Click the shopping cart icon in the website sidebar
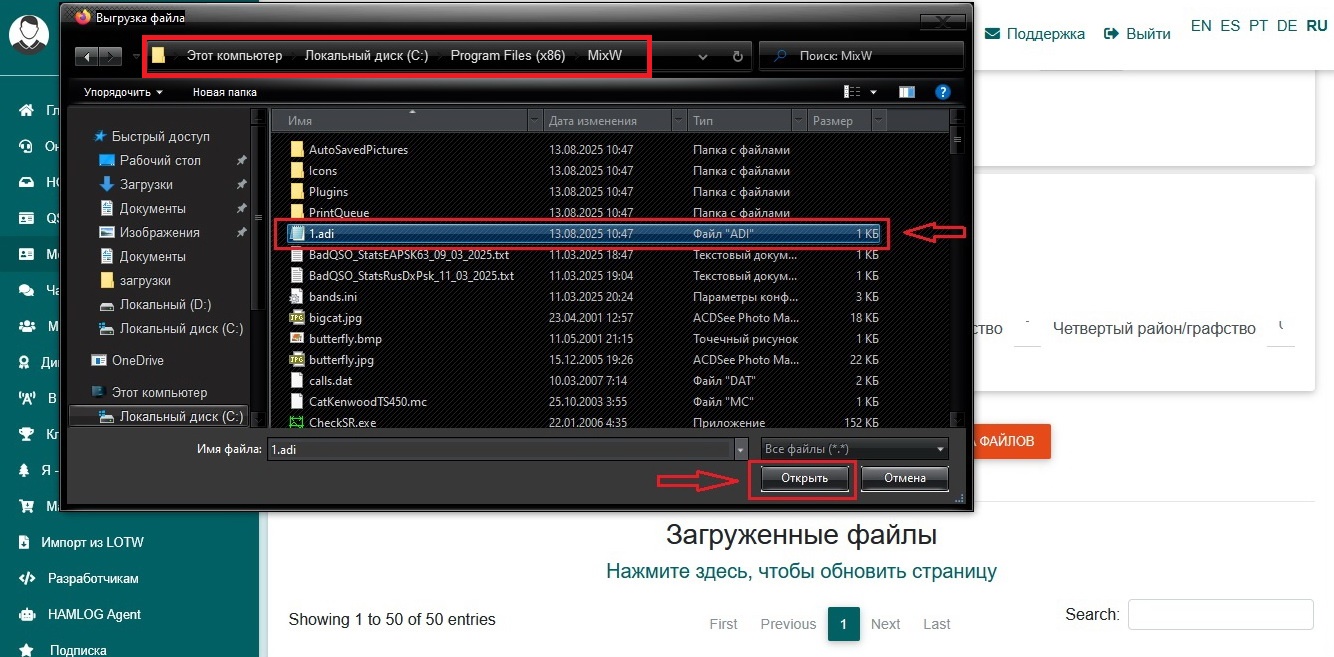Viewport: 1334px width, 657px height. tap(27, 506)
